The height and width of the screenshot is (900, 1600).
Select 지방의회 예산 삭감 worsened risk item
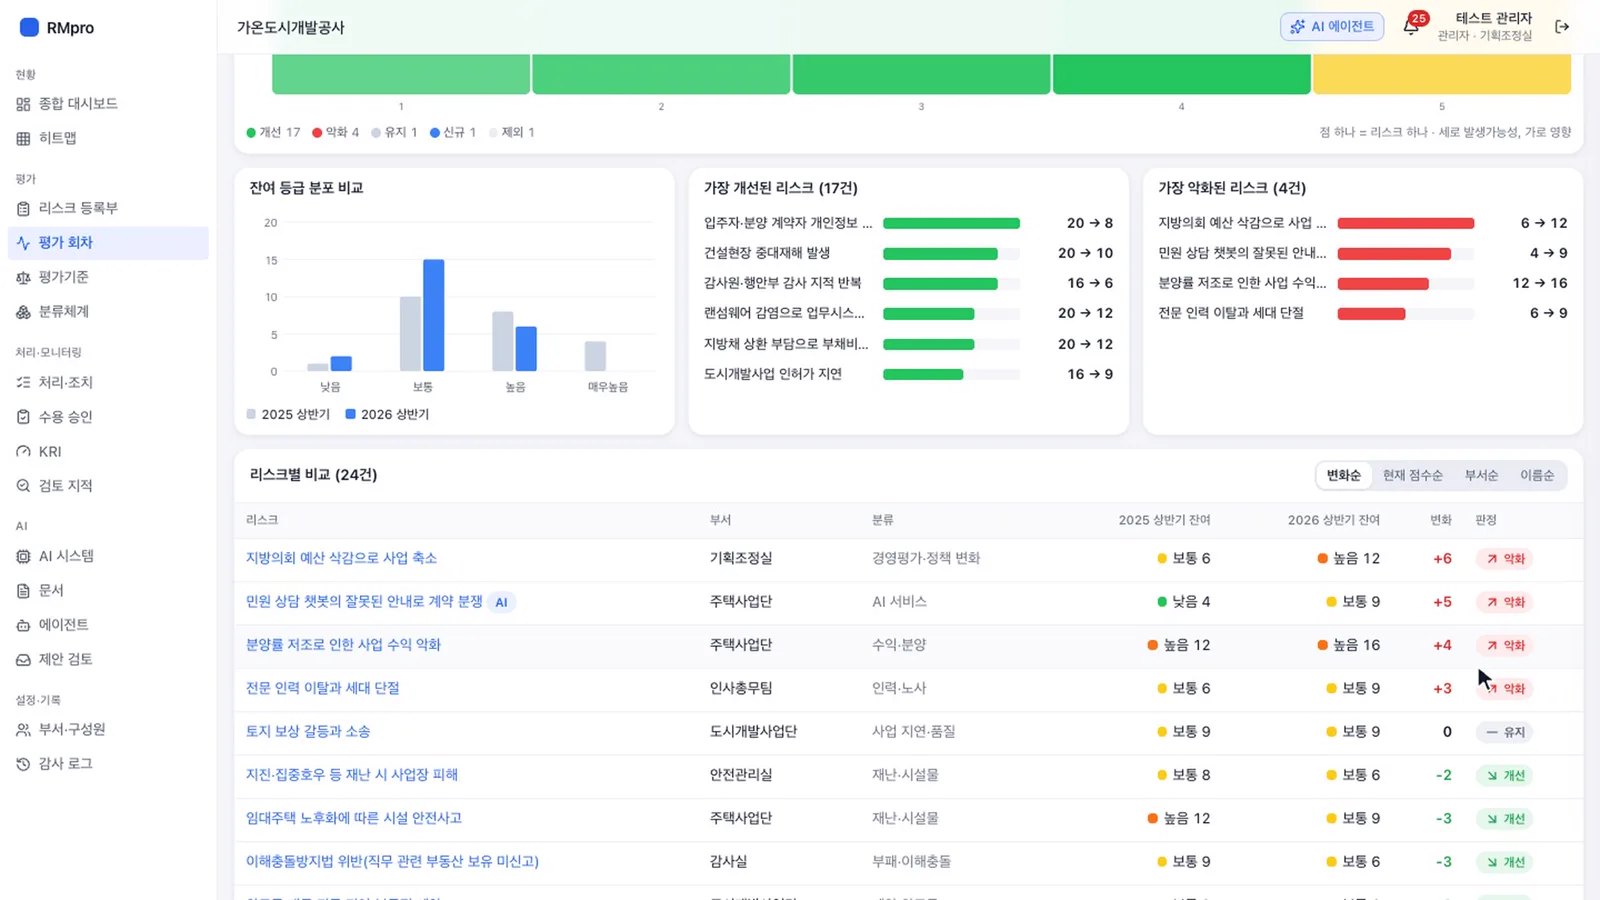pos(1363,223)
